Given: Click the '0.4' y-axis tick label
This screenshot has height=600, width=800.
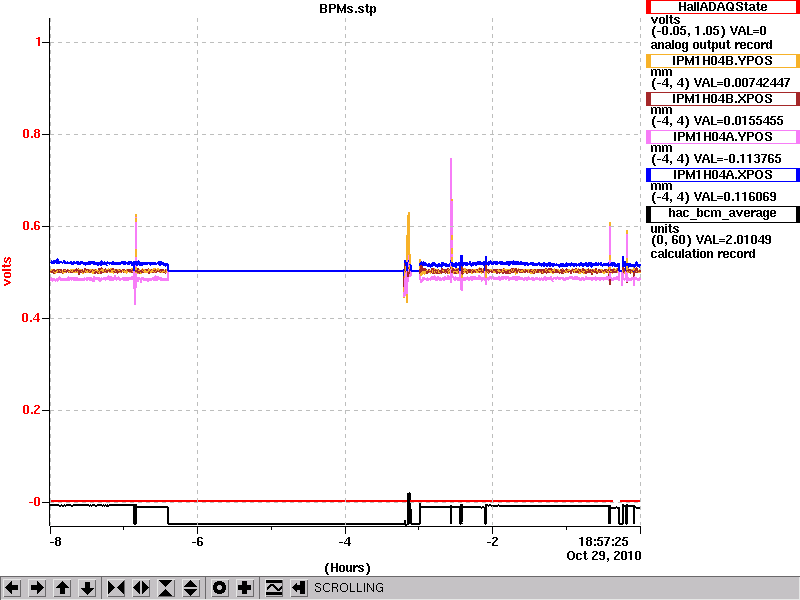Looking at the screenshot, I should 32,318.
